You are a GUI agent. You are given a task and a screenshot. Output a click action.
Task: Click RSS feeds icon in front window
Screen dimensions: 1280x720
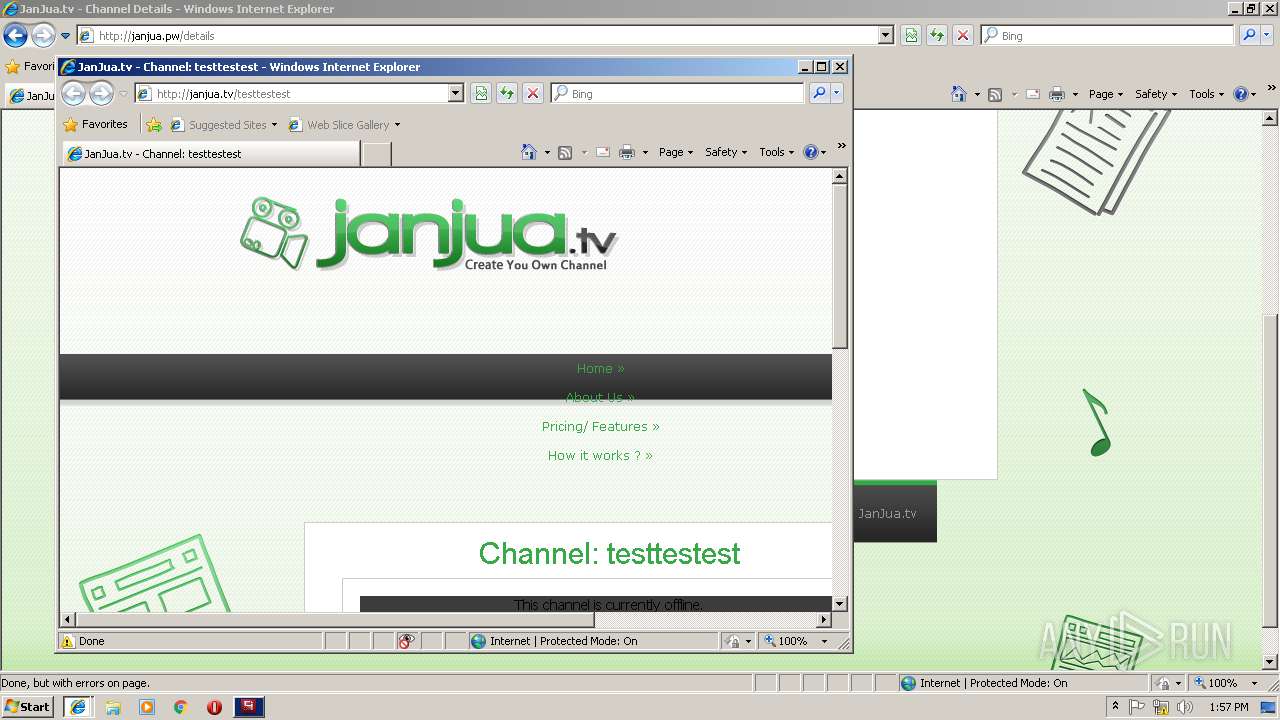tap(565, 152)
